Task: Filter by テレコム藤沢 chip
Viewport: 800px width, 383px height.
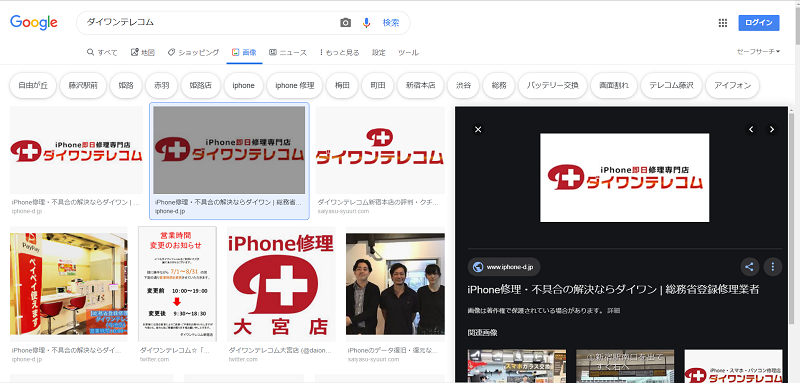Action: point(671,86)
